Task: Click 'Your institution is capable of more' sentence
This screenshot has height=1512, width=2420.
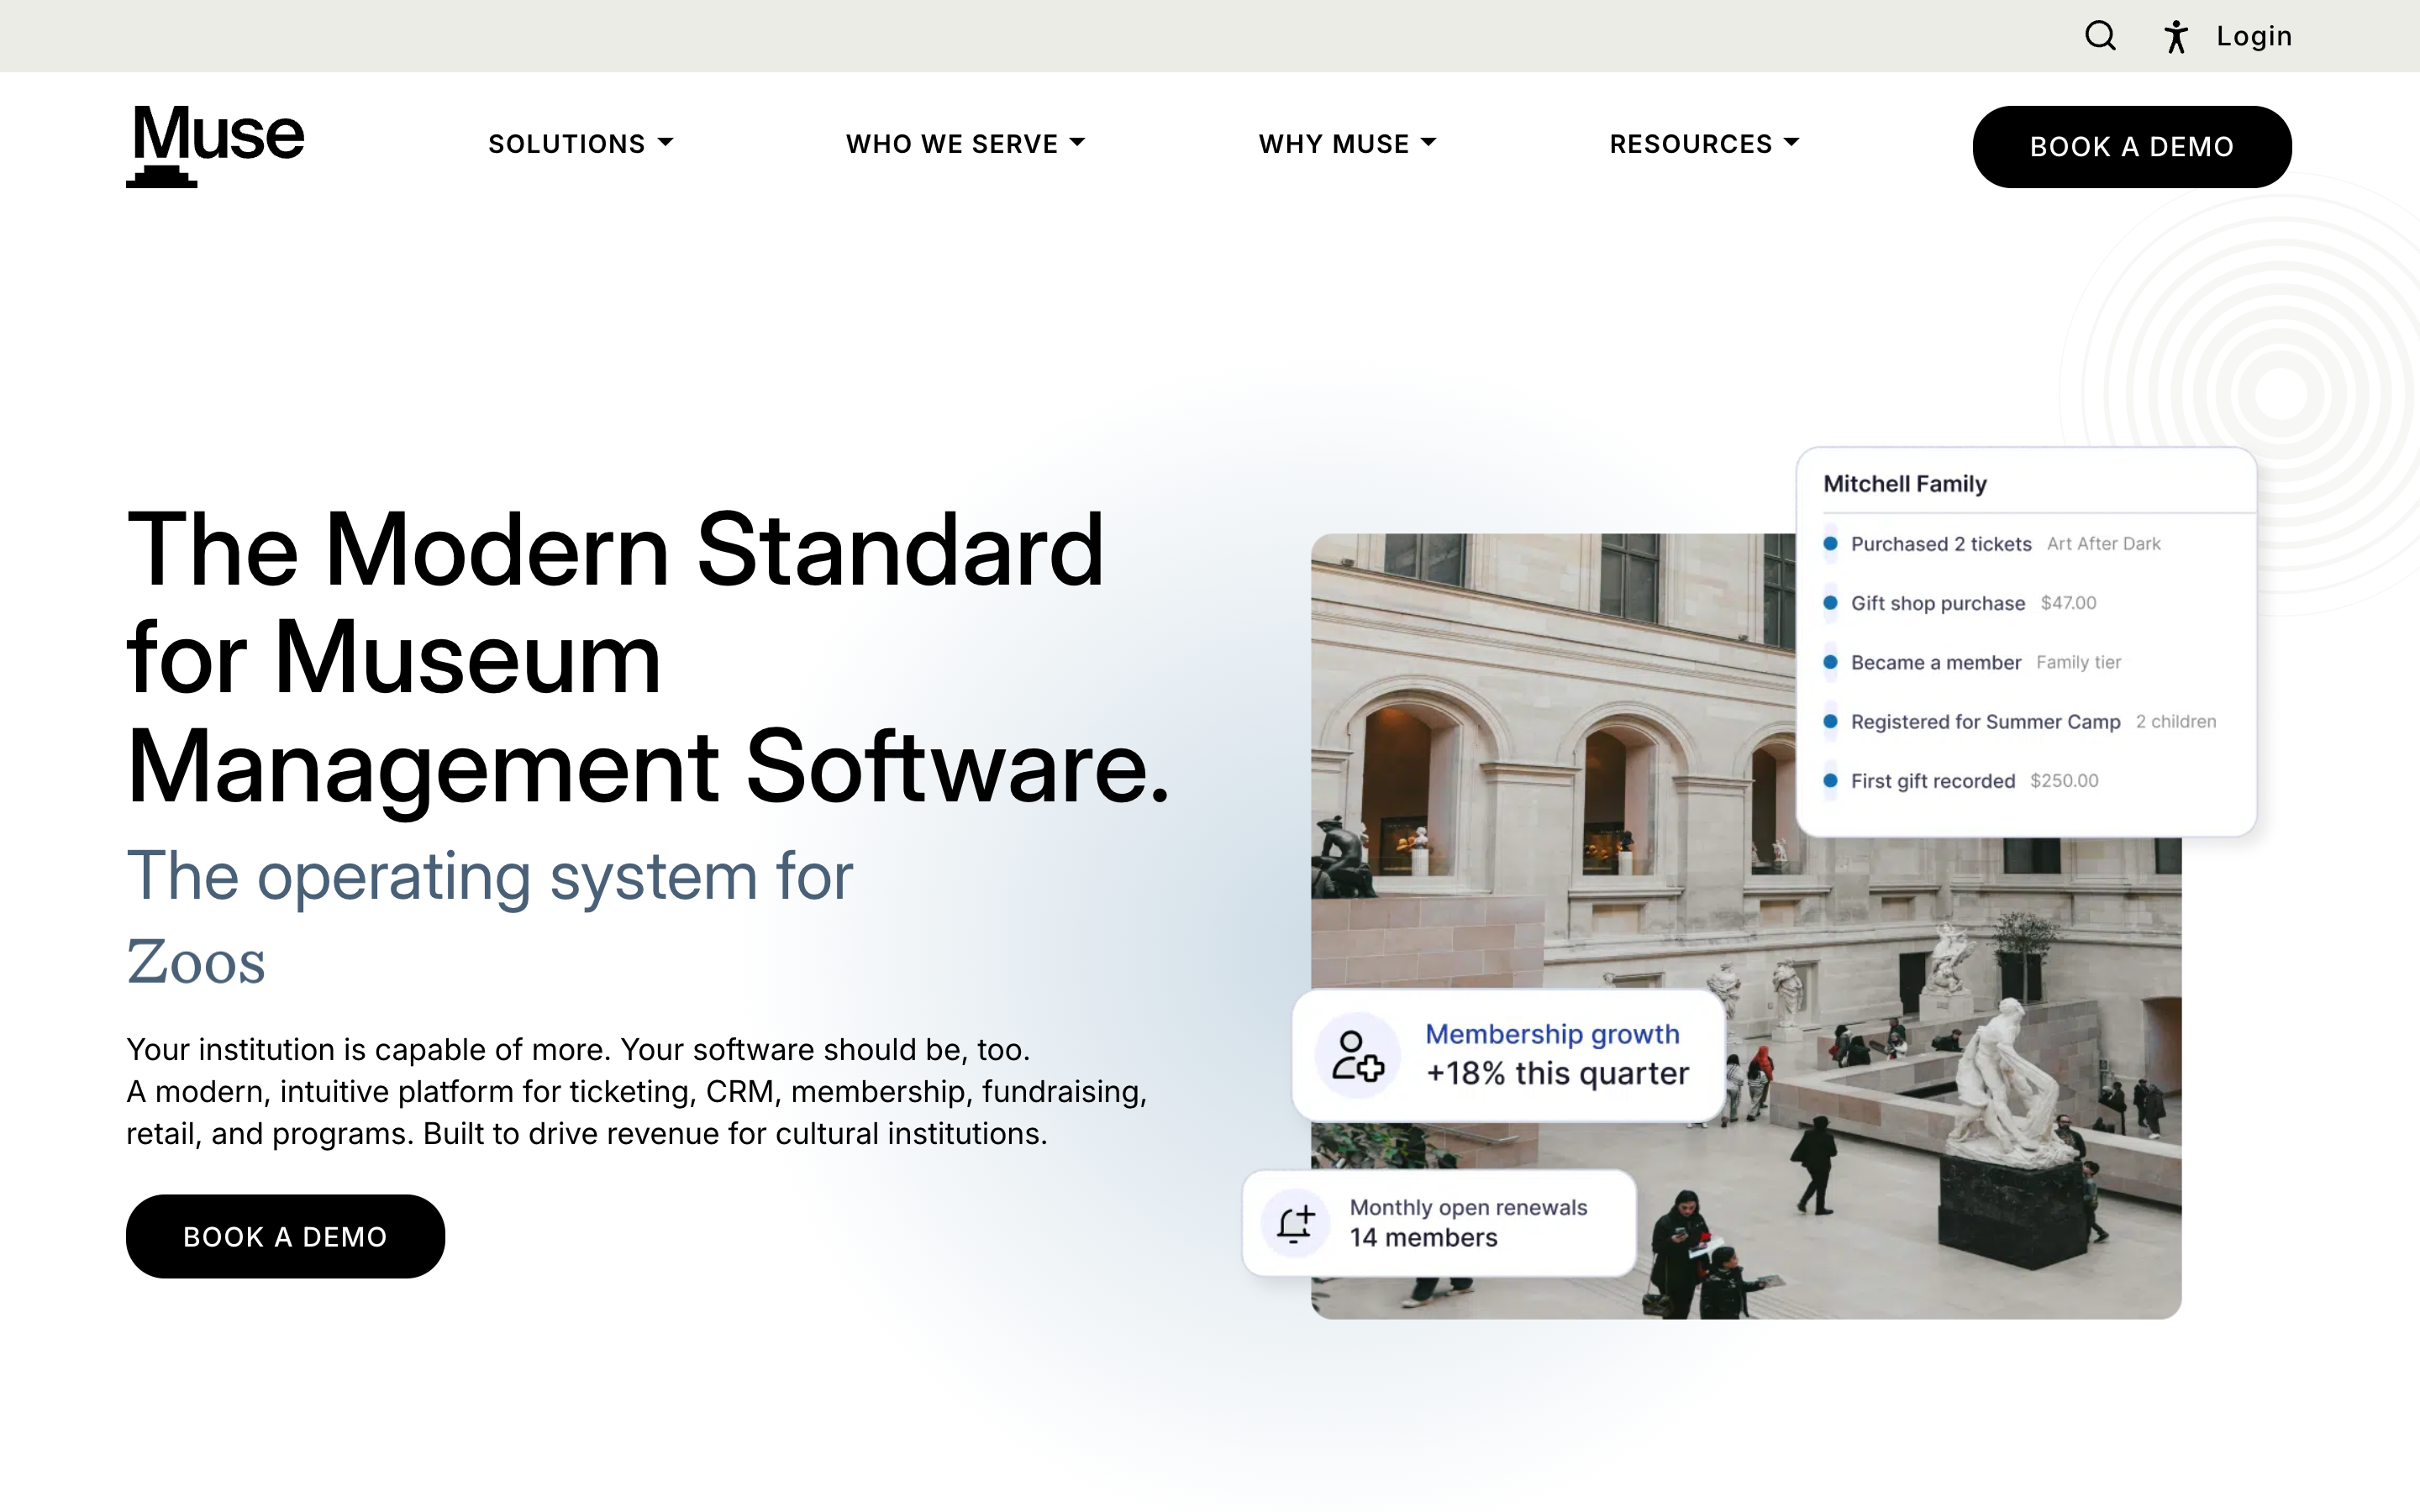Action: click(368, 1050)
